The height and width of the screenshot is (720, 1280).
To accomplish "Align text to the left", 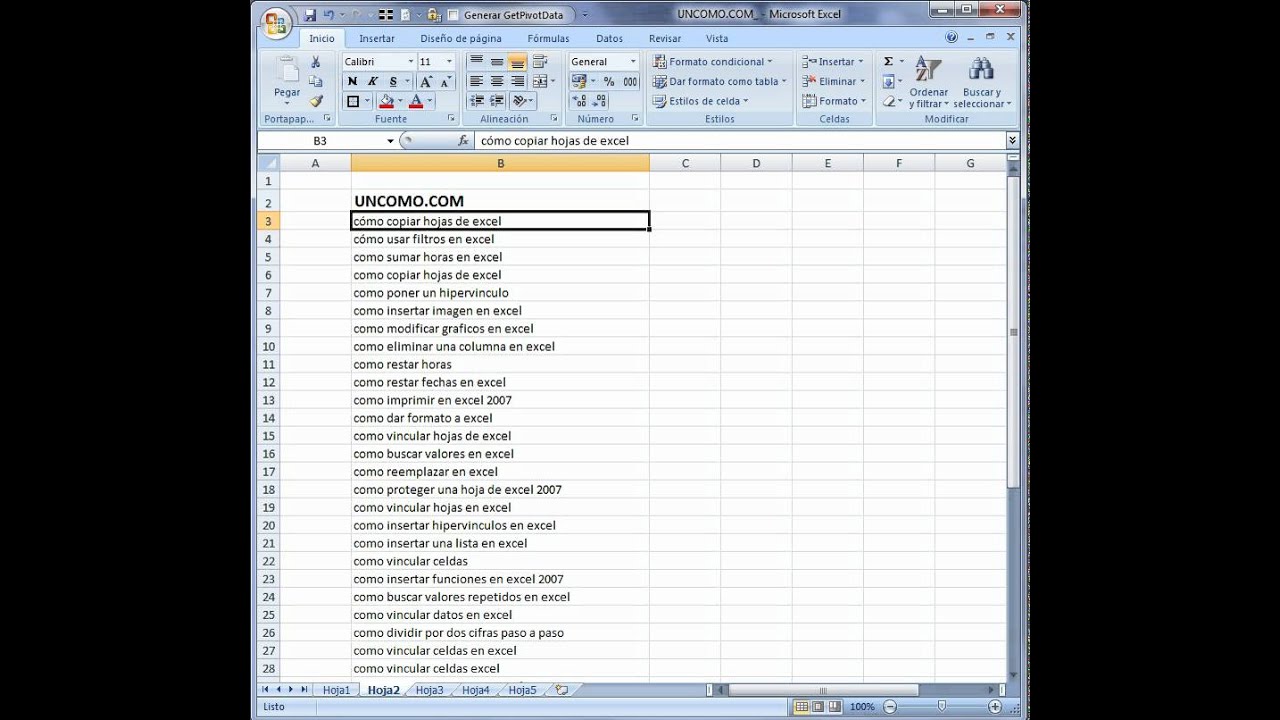I will [x=477, y=81].
